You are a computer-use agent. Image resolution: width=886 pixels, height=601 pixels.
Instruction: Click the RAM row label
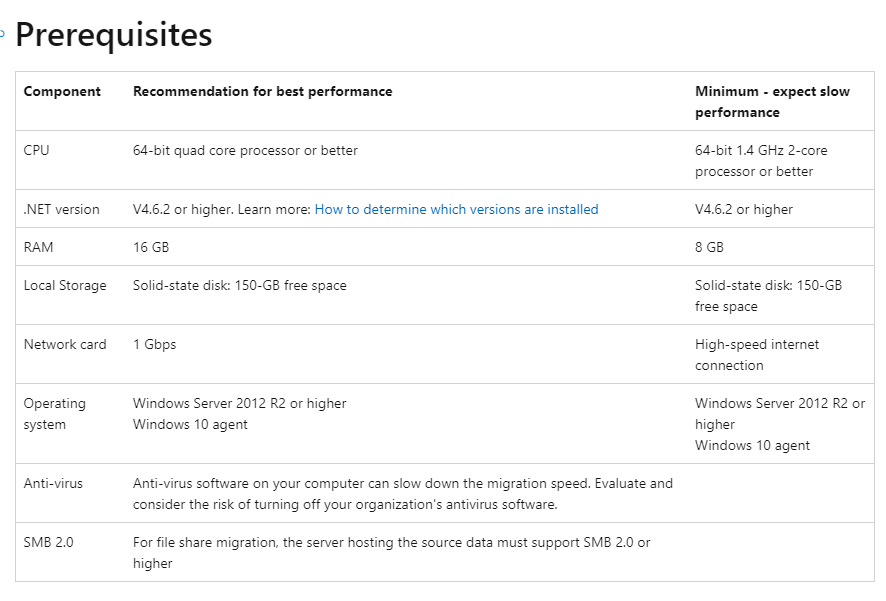point(38,246)
